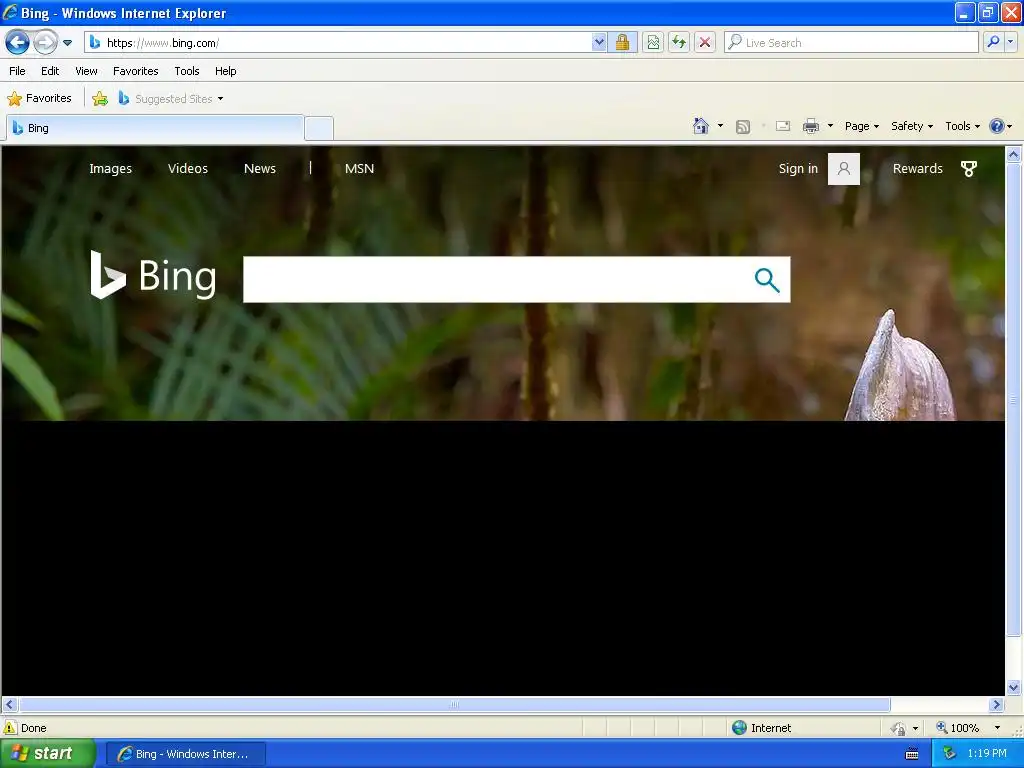
Task: Open the Tools menu in menu bar
Action: coord(187,71)
